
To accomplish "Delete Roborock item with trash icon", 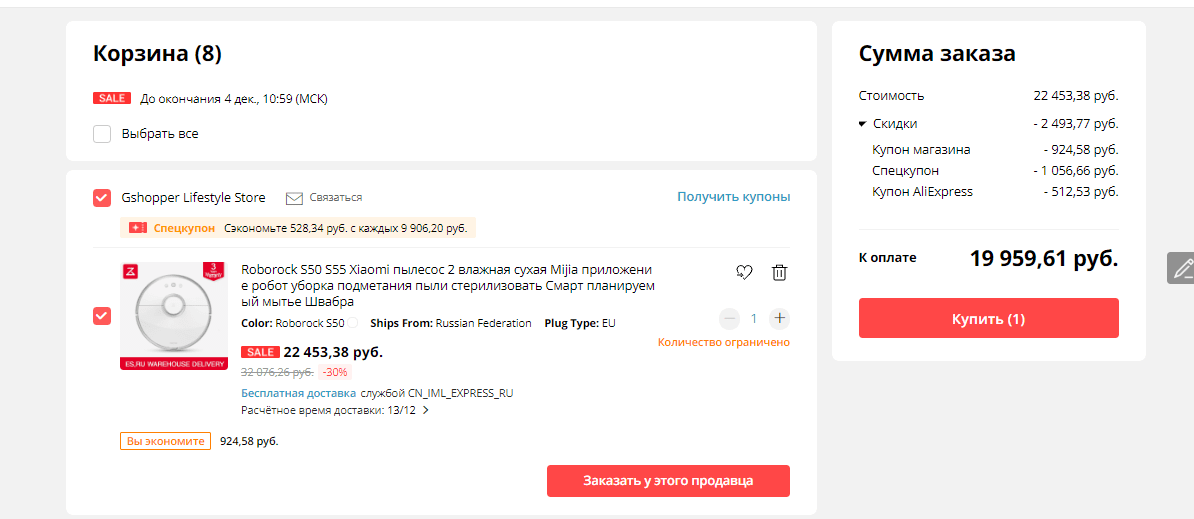I will 780,272.
